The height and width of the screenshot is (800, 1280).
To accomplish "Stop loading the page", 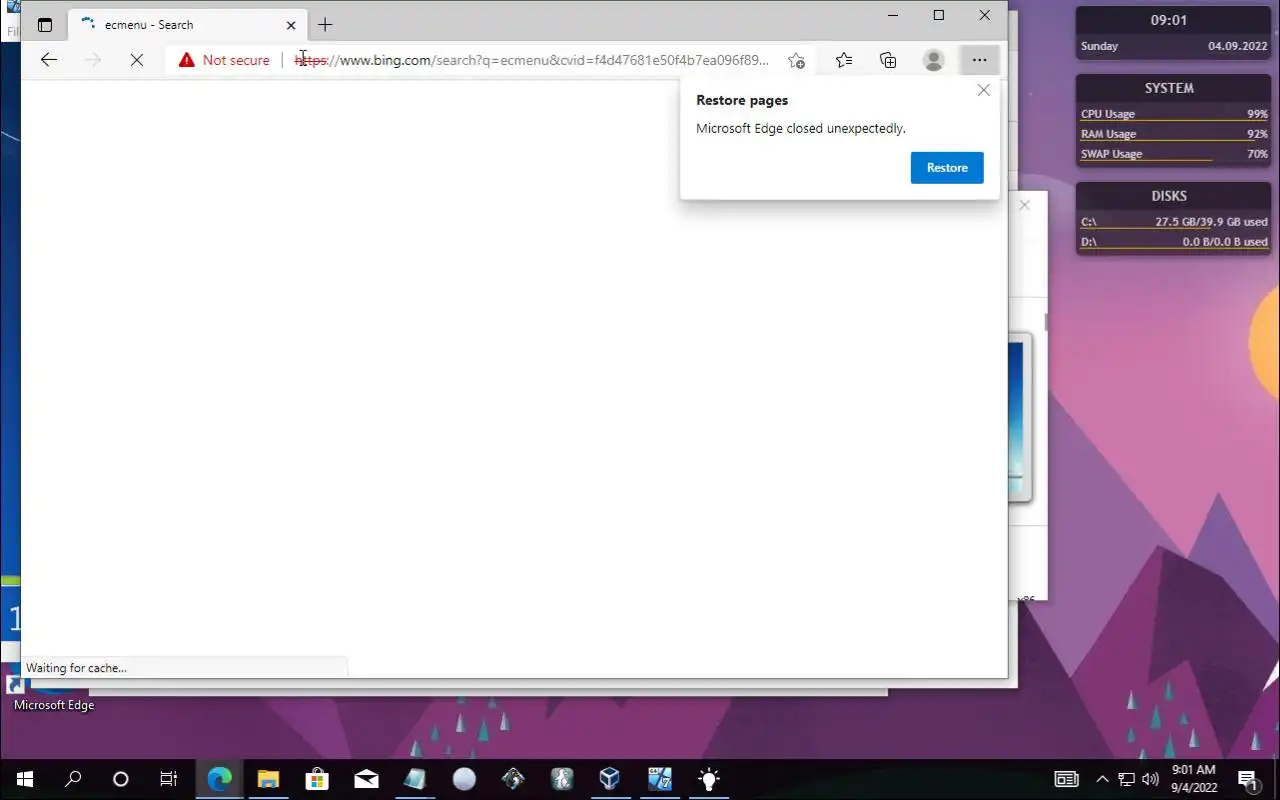I will pyautogui.click(x=137, y=60).
